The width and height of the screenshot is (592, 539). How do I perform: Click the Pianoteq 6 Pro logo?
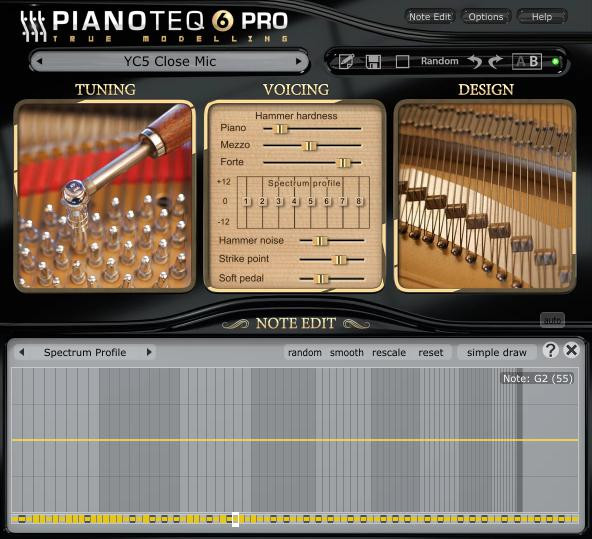(154, 26)
